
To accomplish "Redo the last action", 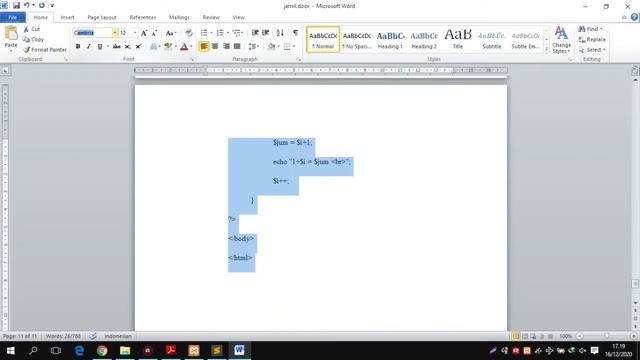I will pos(42,5).
